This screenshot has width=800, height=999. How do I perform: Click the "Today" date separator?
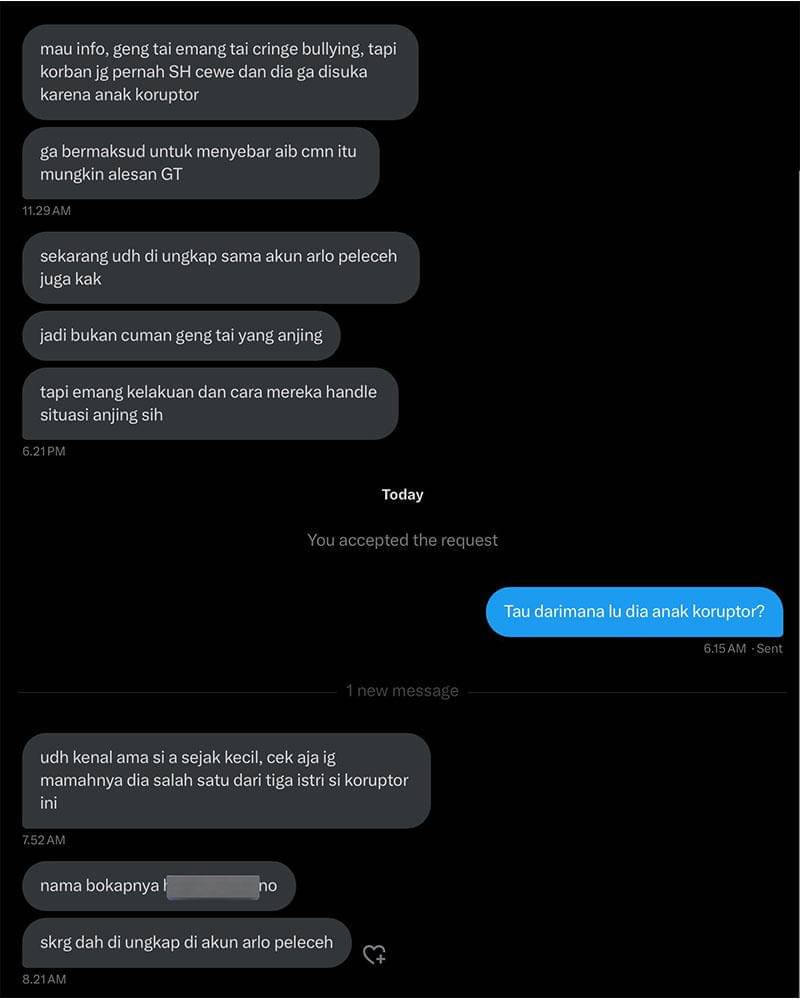[x=402, y=494]
